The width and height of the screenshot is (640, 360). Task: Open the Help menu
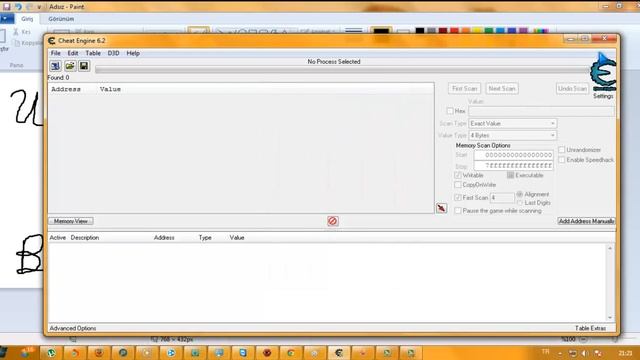click(133, 53)
